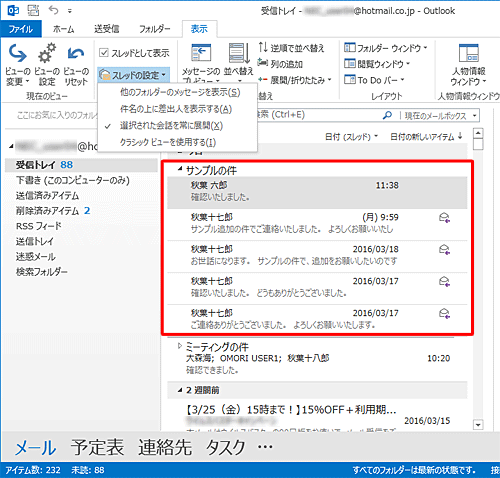Image resolution: width=500 pixels, height=478 pixels.
Task: Open quick access toolbar customize arrow
Action: point(70,11)
